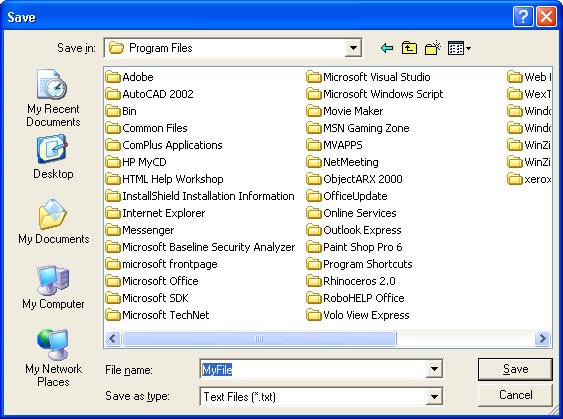563x419 pixels.
Task: Select the Microsoft Office folder
Action: 152,281
